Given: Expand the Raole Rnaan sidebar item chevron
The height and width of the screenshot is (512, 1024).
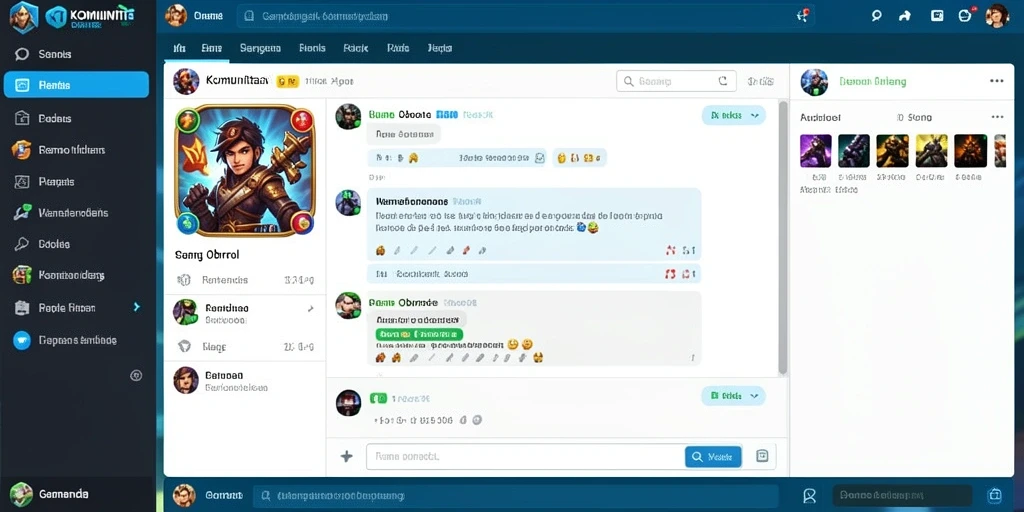Looking at the screenshot, I should pyautogui.click(x=136, y=306).
